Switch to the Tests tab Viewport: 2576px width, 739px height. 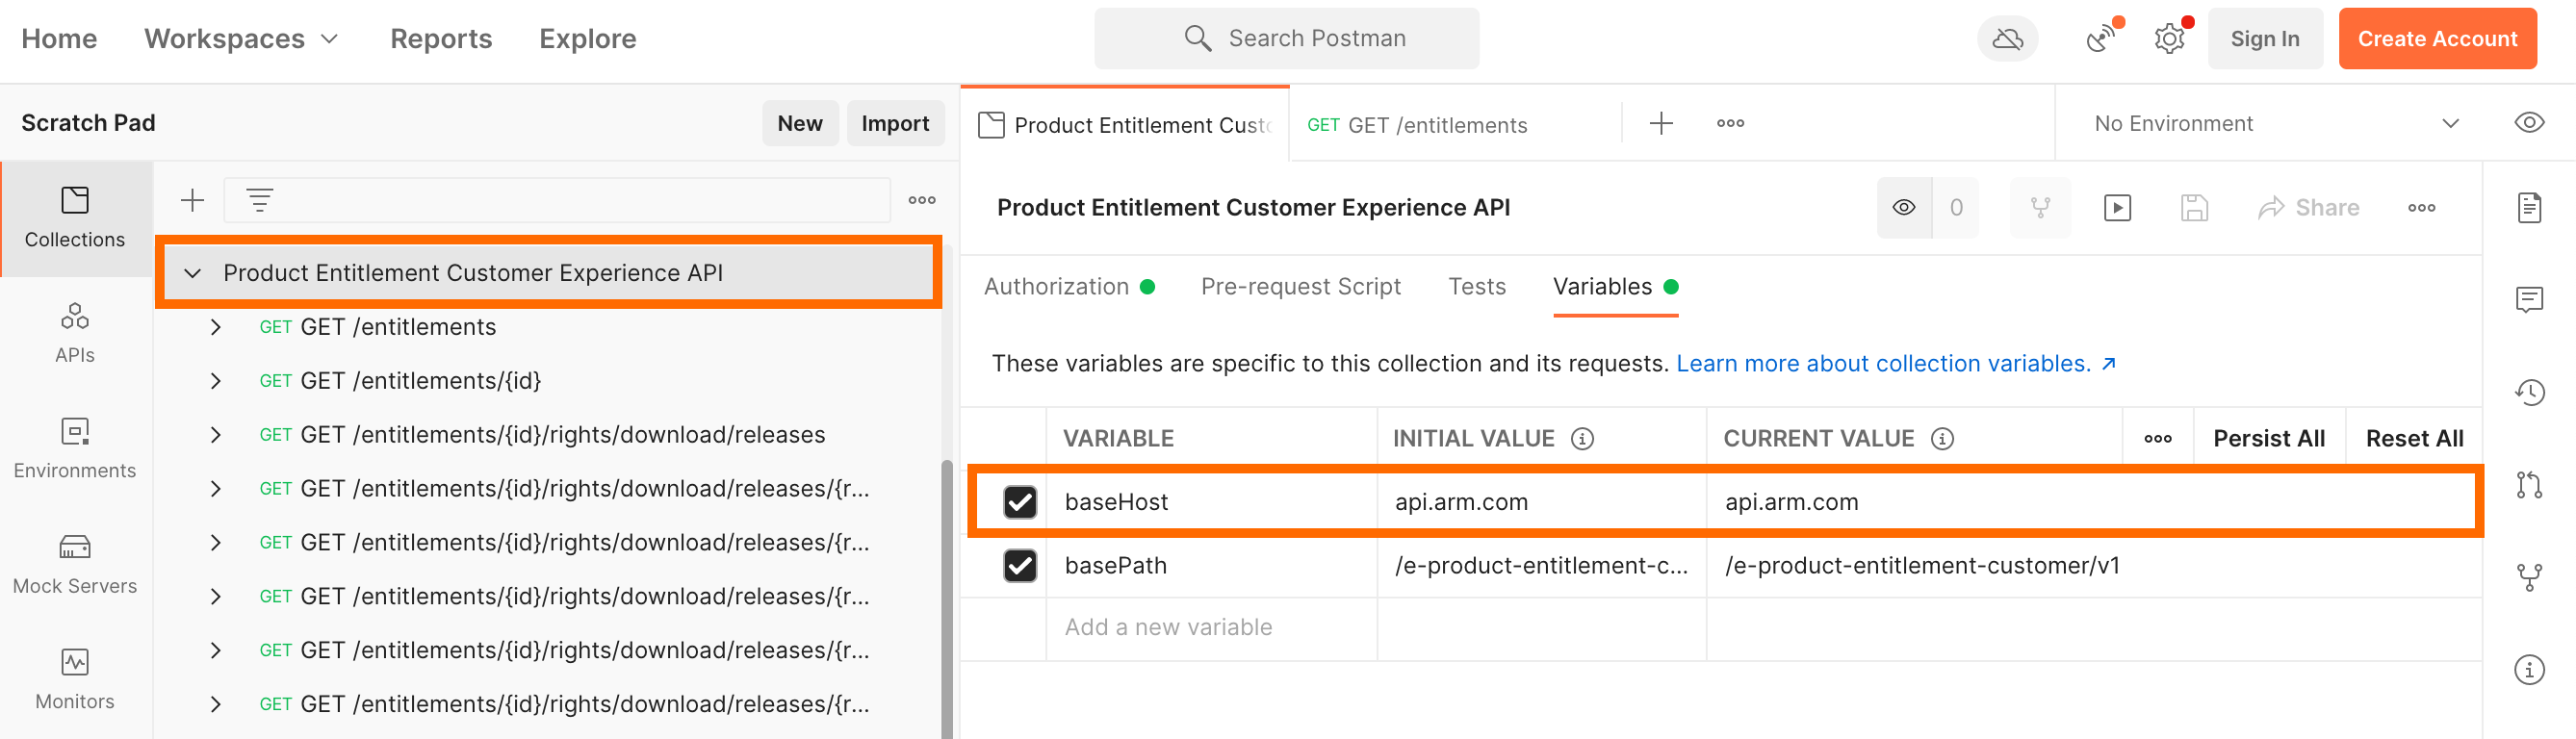[x=1476, y=287]
